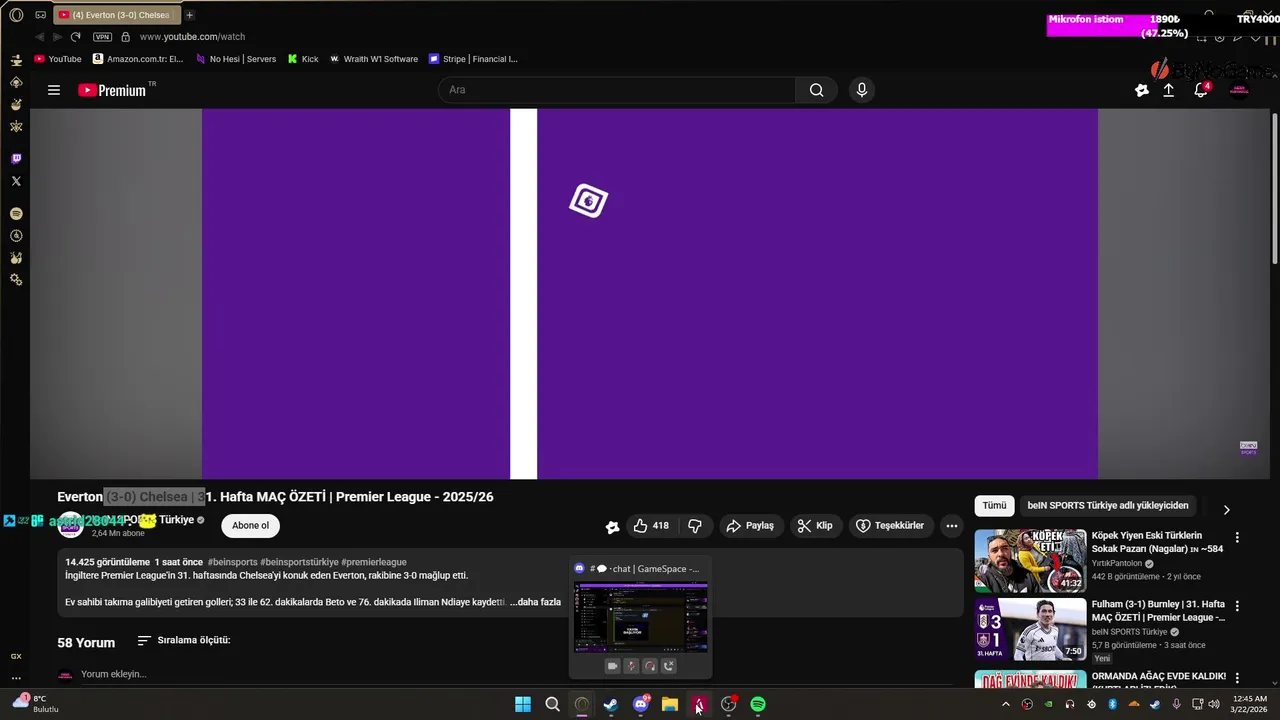This screenshot has width=1280, height=720.
Task: Open the clock showing 12:45 AM
Action: 1250,704
